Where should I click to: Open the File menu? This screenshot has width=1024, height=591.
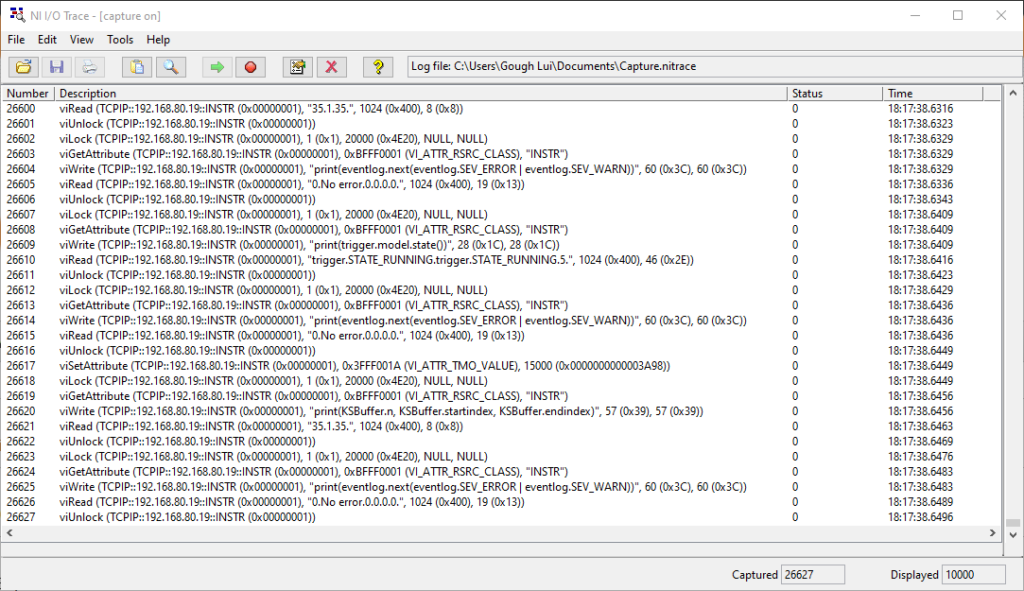coord(16,40)
